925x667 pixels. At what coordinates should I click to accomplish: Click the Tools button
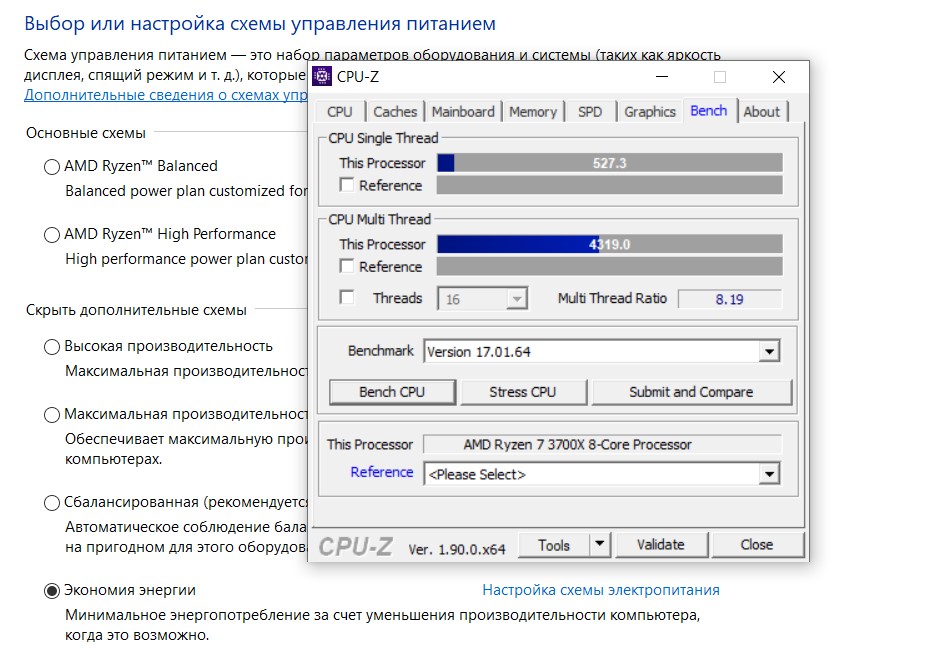click(554, 545)
